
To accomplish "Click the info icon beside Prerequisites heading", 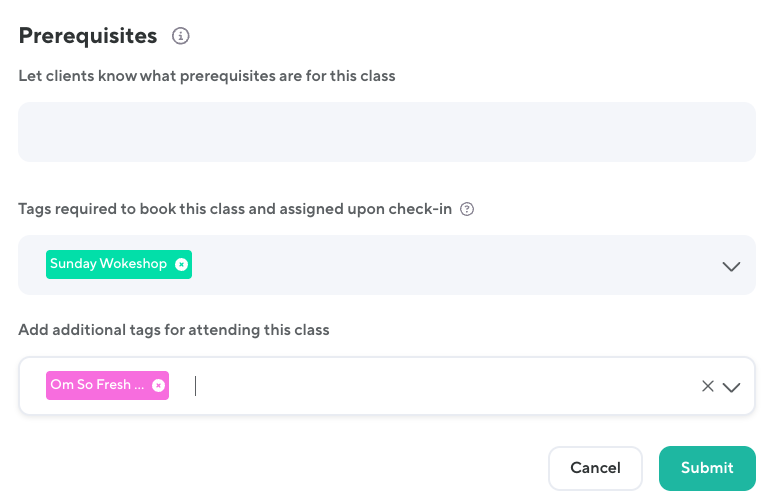I will click(181, 37).
